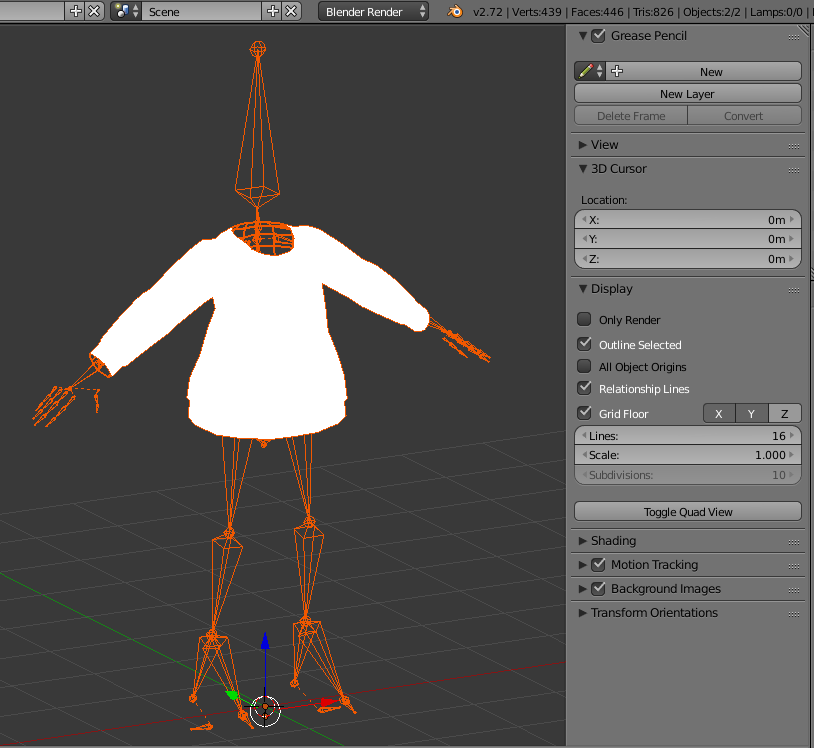Viewport: 814px width, 748px height.
Task: Toggle the grid X axis button
Action: coord(719,414)
